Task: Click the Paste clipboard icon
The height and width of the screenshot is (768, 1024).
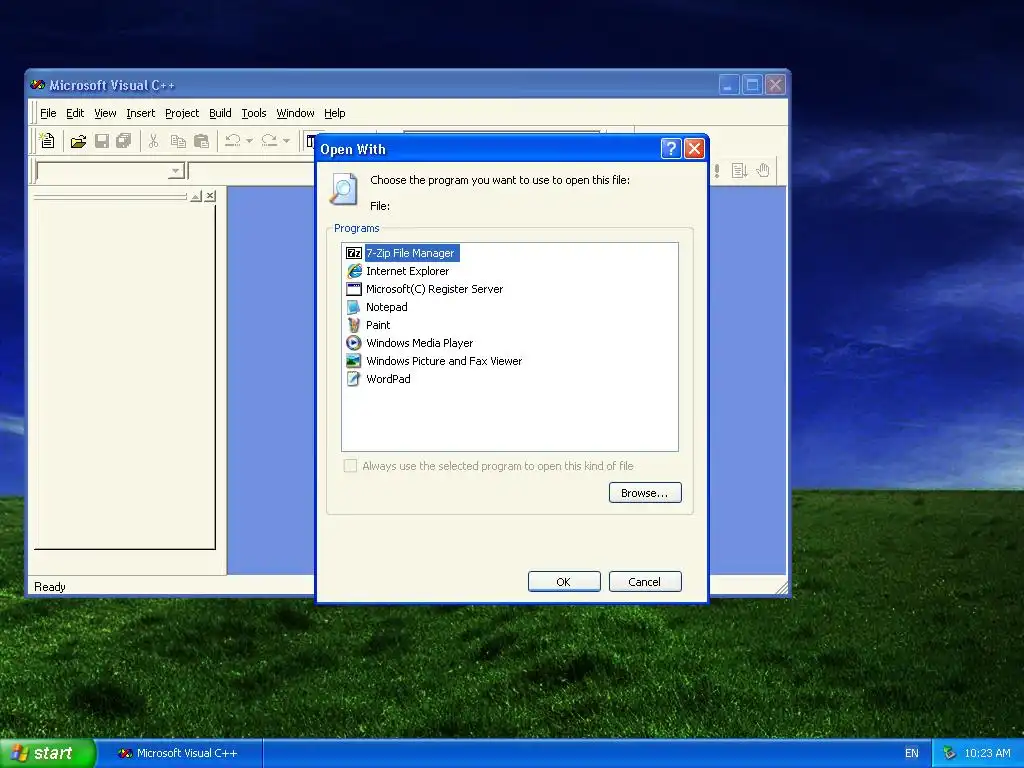Action: [x=201, y=141]
